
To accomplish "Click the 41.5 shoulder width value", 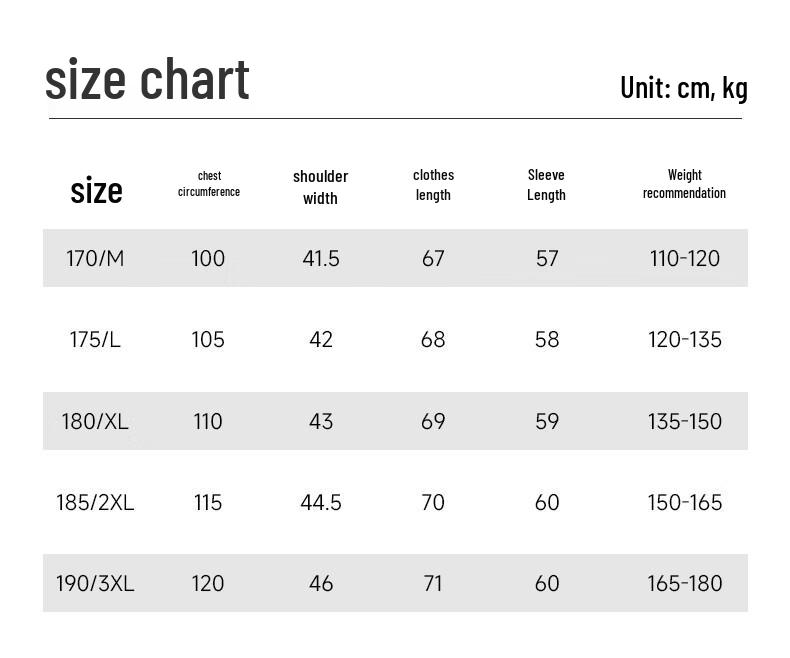I will [x=321, y=258].
